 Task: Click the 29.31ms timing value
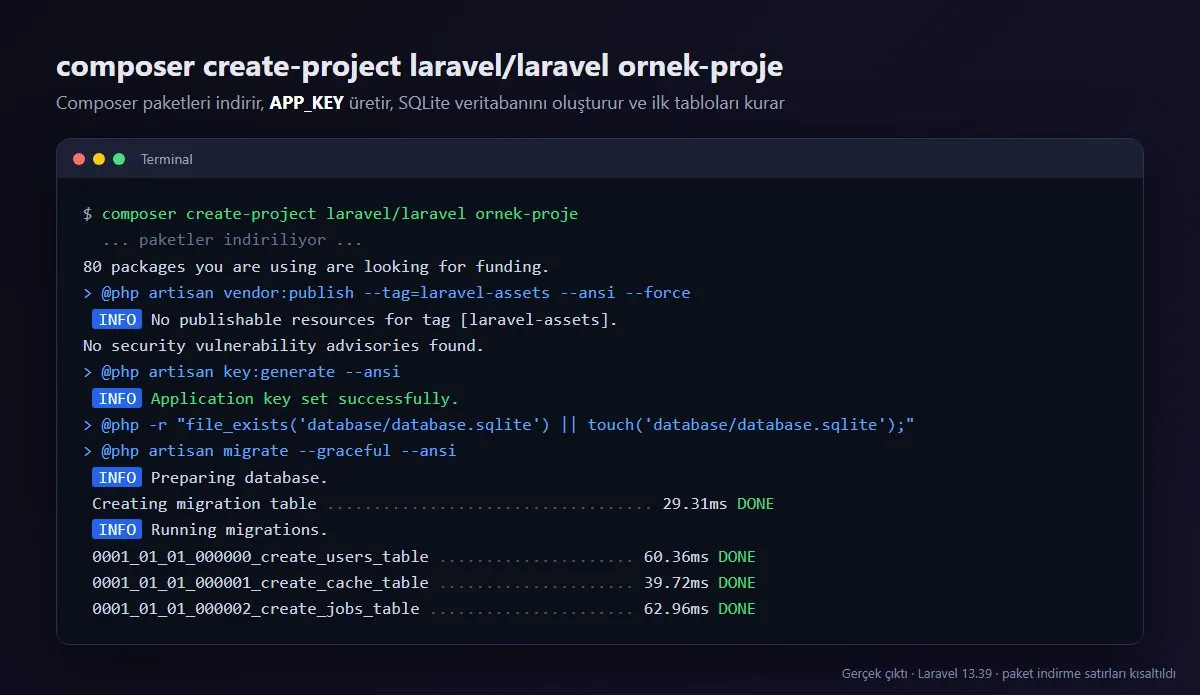pyautogui.click(x=695, y=504)
